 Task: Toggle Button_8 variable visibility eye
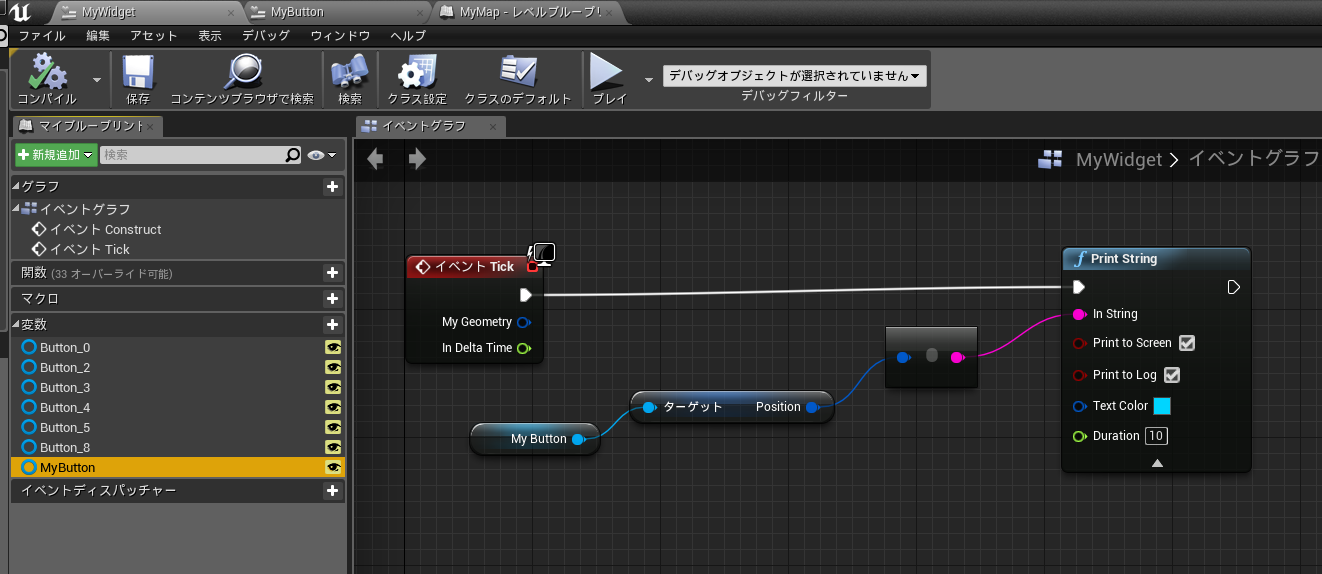click(333, 447)
